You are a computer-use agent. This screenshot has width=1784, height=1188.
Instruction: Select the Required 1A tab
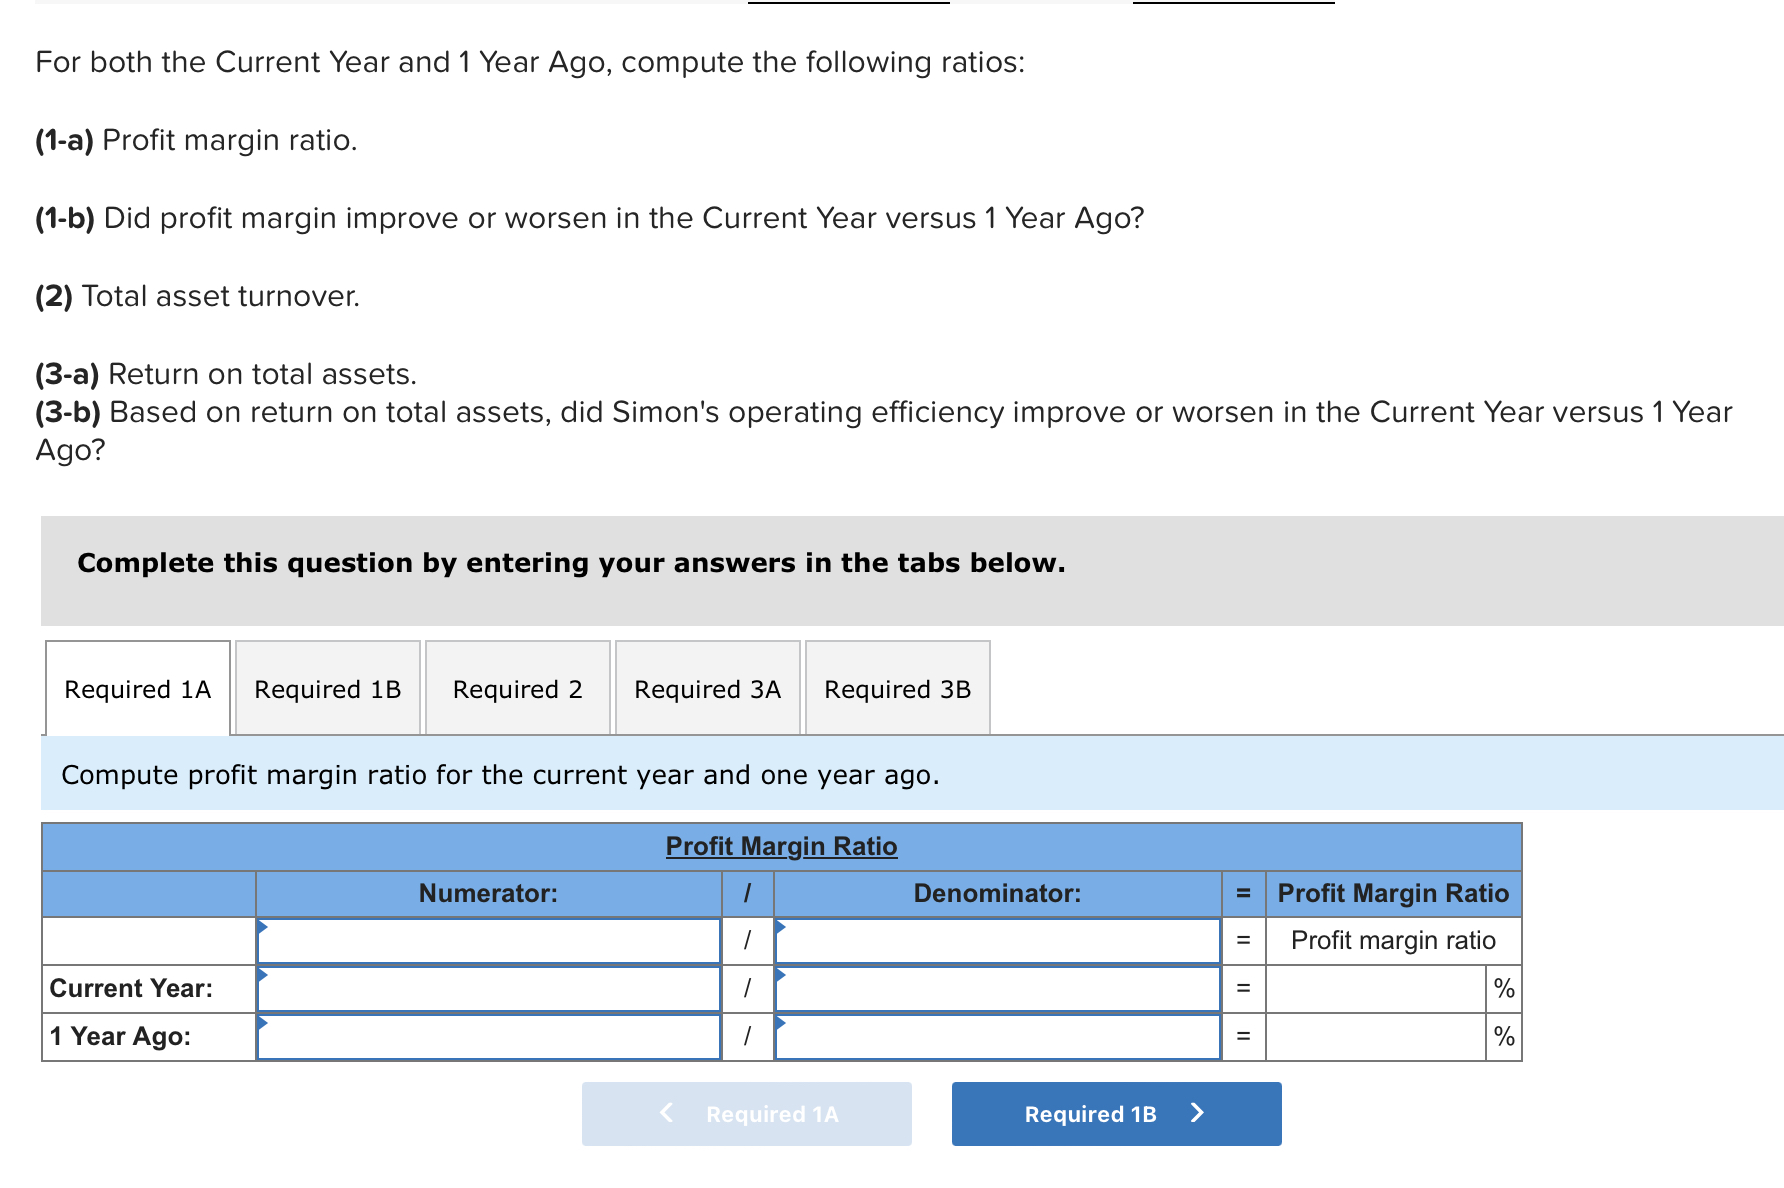pos(137,689)
